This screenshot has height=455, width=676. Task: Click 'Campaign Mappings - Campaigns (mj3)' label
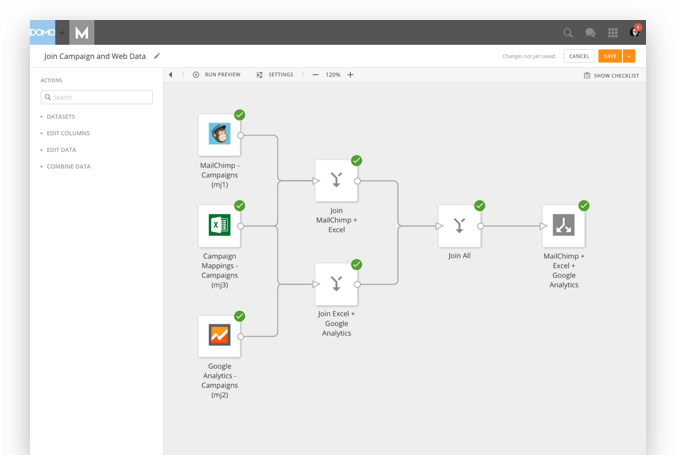click(x=219, y=270)
